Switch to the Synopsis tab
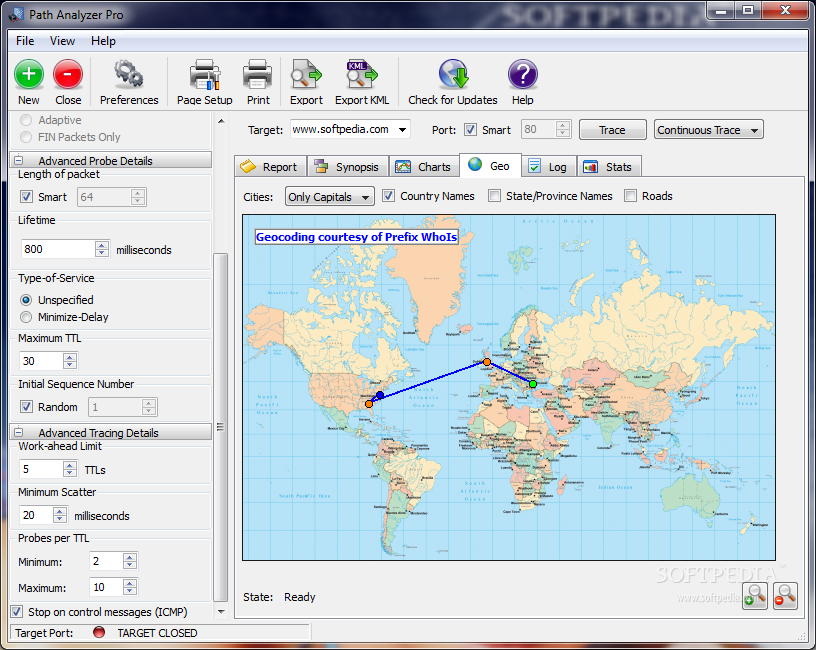Viewport: 816px width, 650px height. pyautogui.click(x=348, y=167)
